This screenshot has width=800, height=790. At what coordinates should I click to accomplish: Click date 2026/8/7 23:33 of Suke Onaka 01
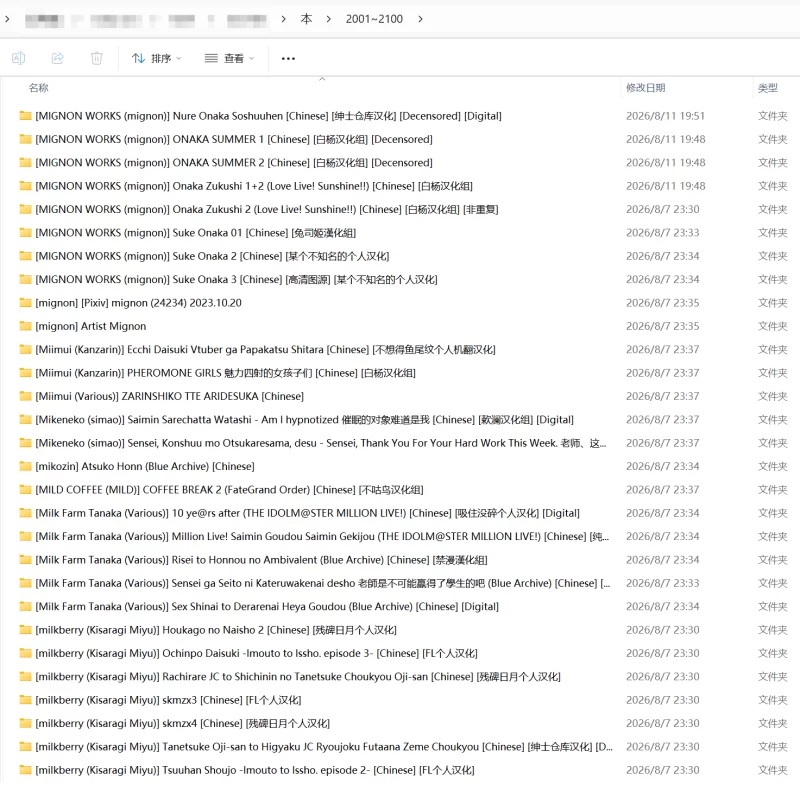[x=663, y=233]
